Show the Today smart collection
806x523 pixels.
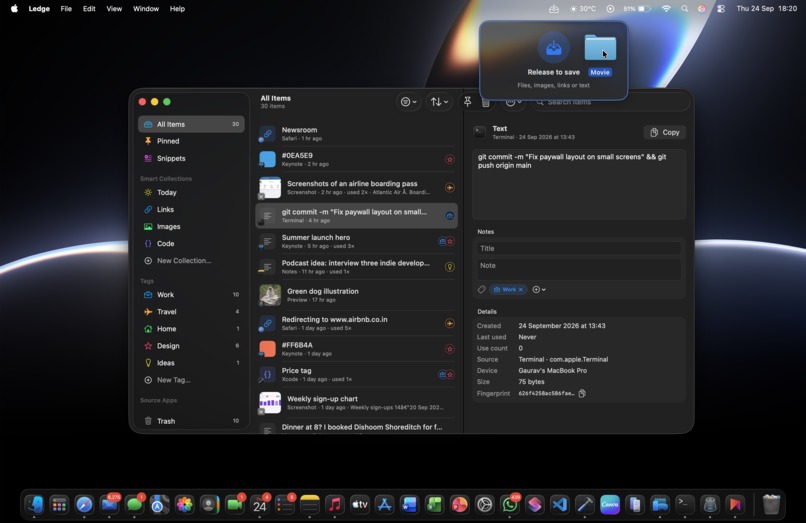191,192
